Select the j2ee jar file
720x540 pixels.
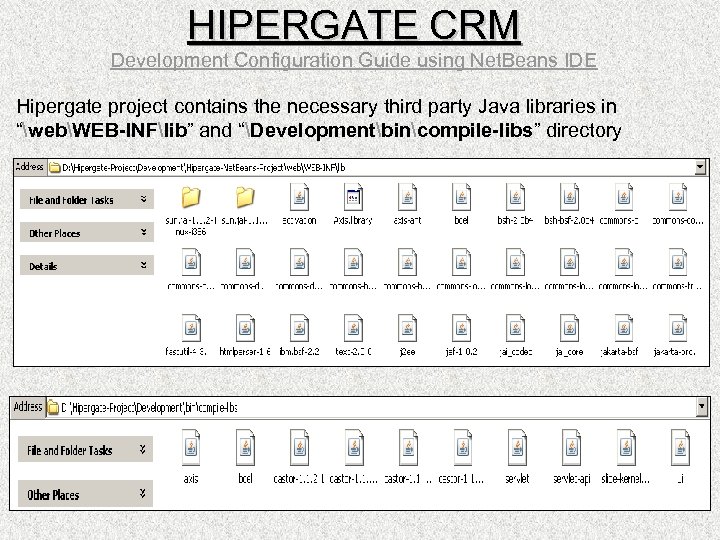(407, 328)
